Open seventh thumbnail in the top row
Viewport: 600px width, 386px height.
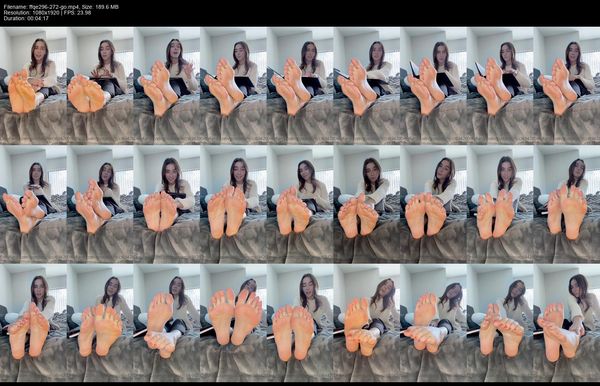tap(433, 85)
